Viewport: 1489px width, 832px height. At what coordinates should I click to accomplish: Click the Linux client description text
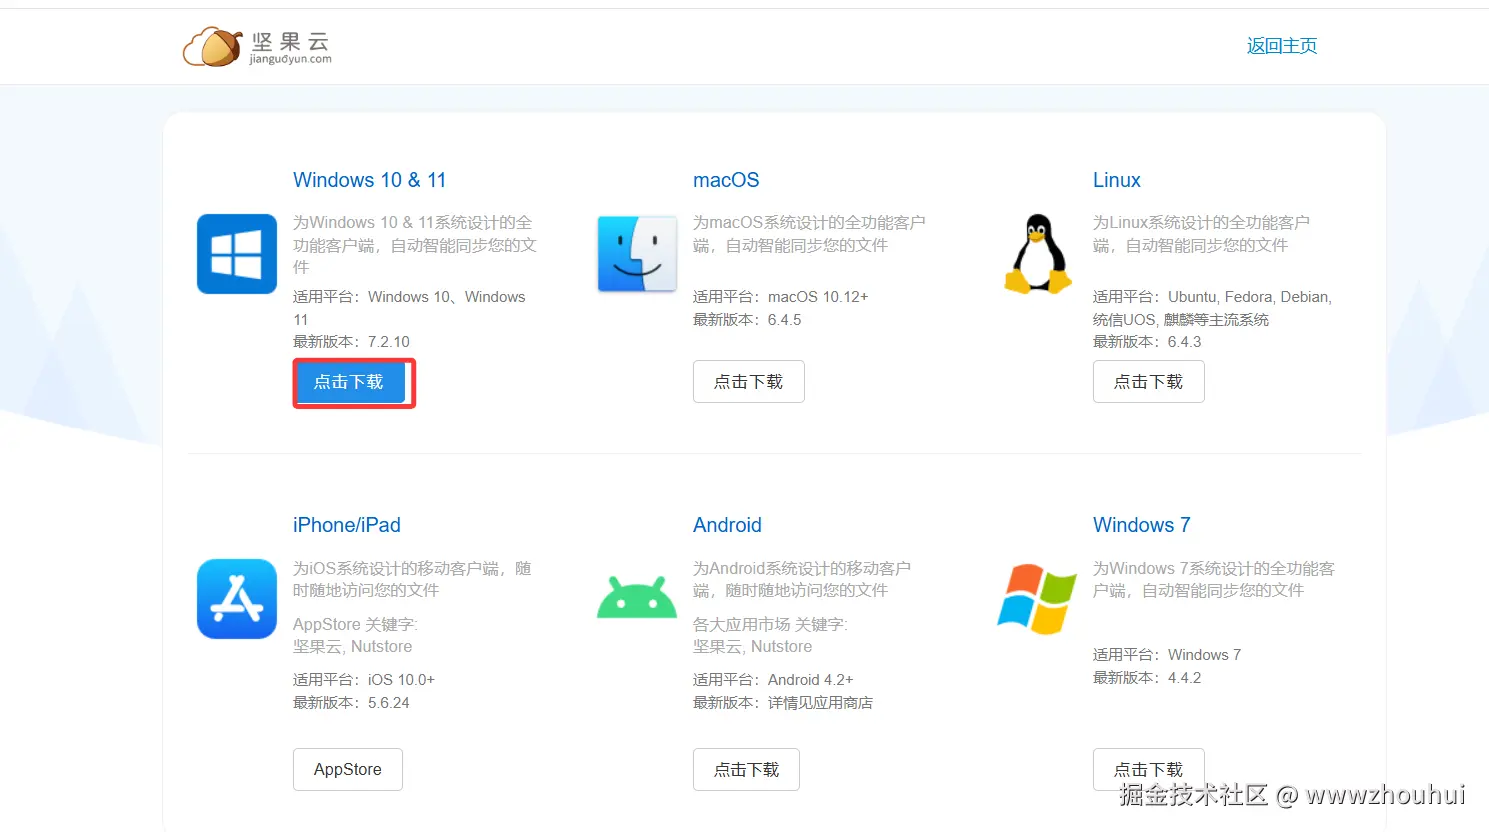(1202, 234)
